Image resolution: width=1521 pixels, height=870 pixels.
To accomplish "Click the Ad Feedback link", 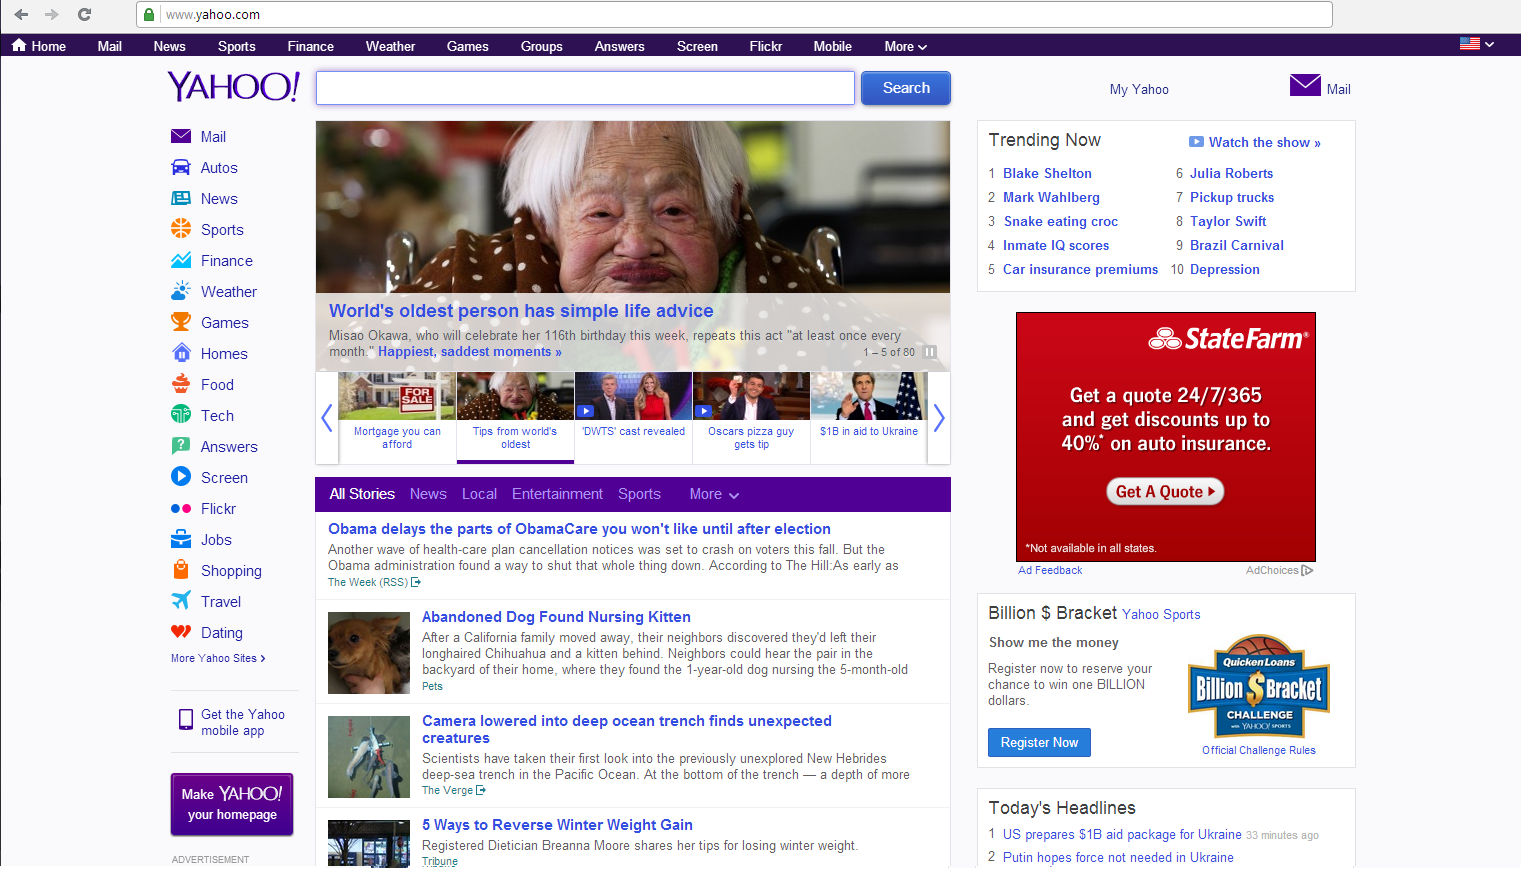I will 1050,570.
